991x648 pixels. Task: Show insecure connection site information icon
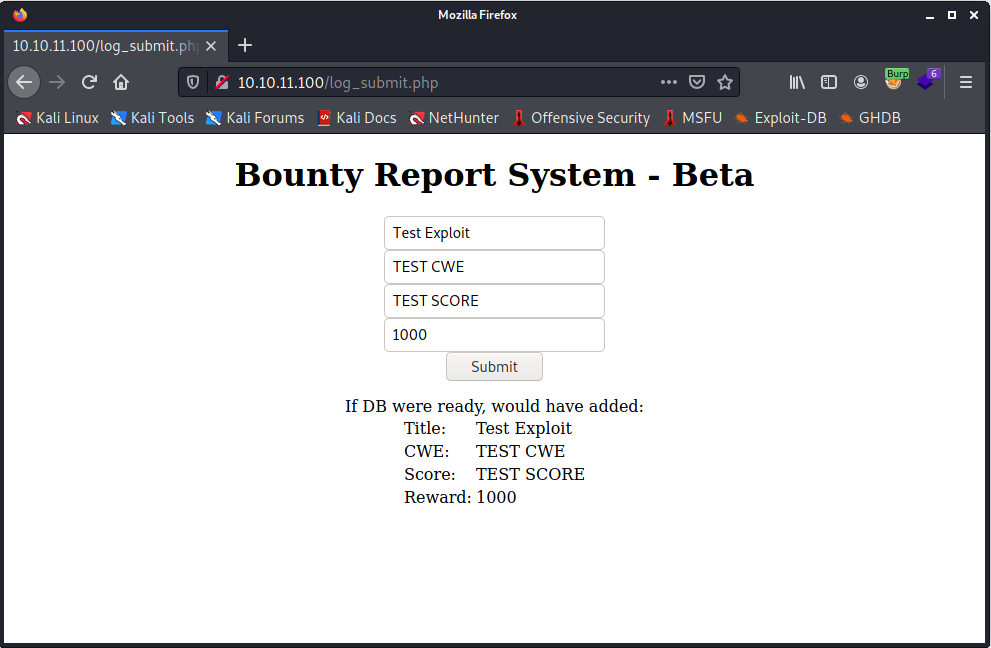click(x=221, y=82)
